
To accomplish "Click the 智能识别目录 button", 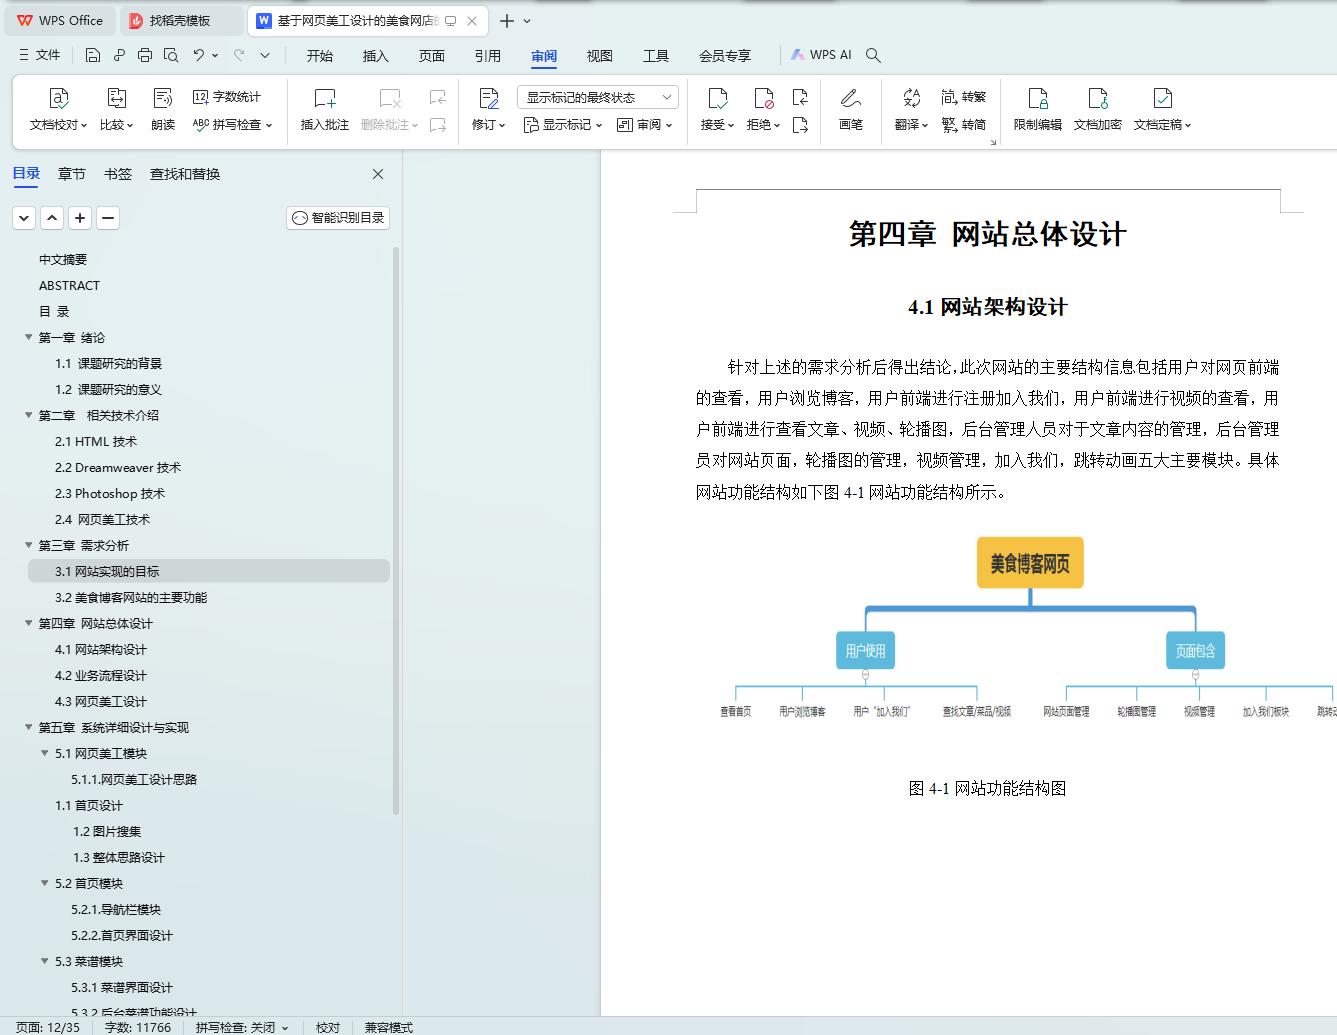I will click(337, 217).
